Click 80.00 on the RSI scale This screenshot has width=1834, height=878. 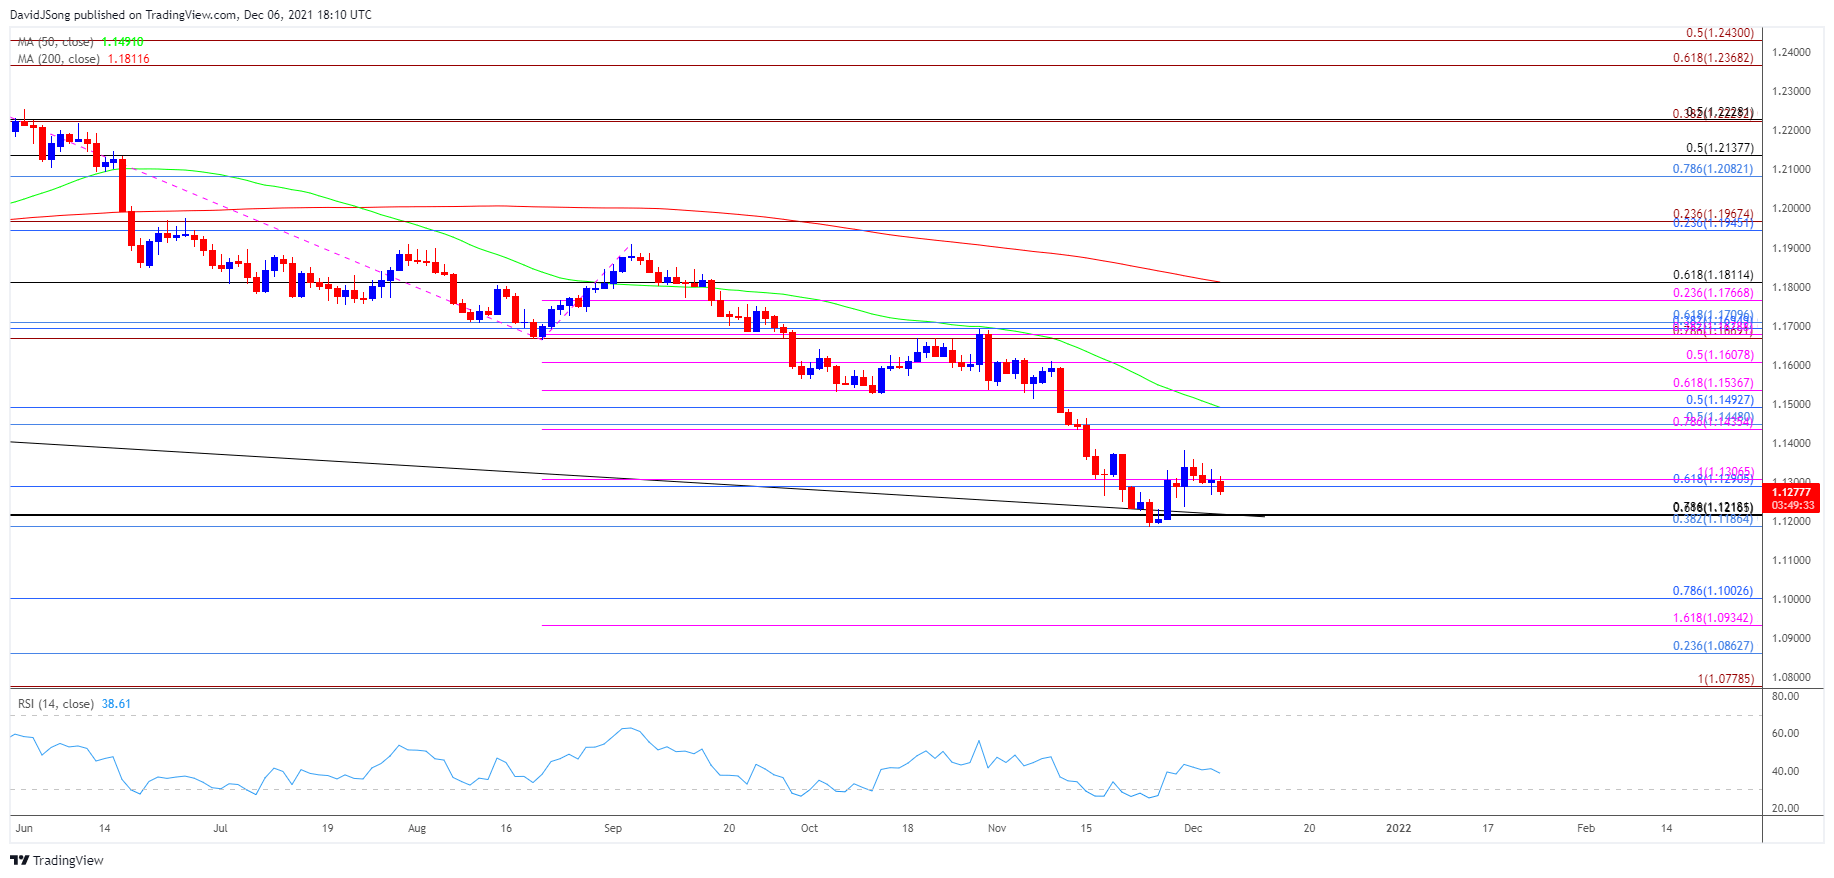1785,696
